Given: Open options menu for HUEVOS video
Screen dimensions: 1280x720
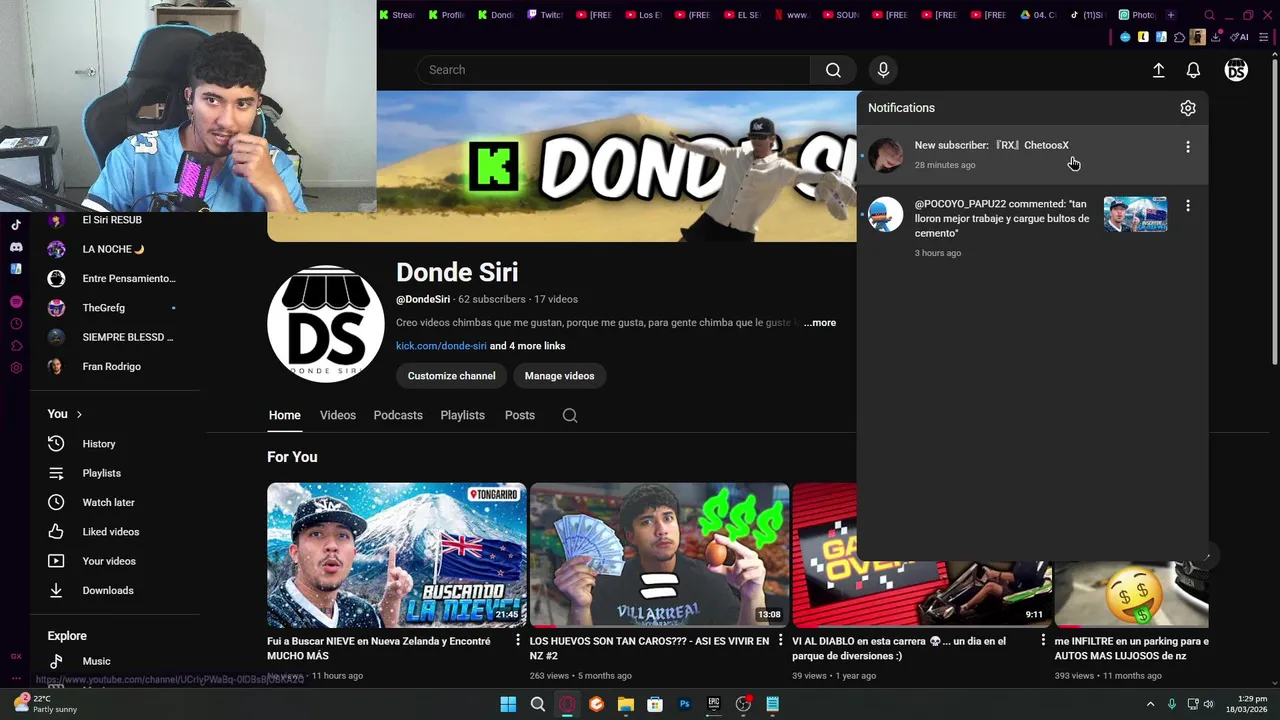Looking at the screenshot, I should [x=780, y=640].
